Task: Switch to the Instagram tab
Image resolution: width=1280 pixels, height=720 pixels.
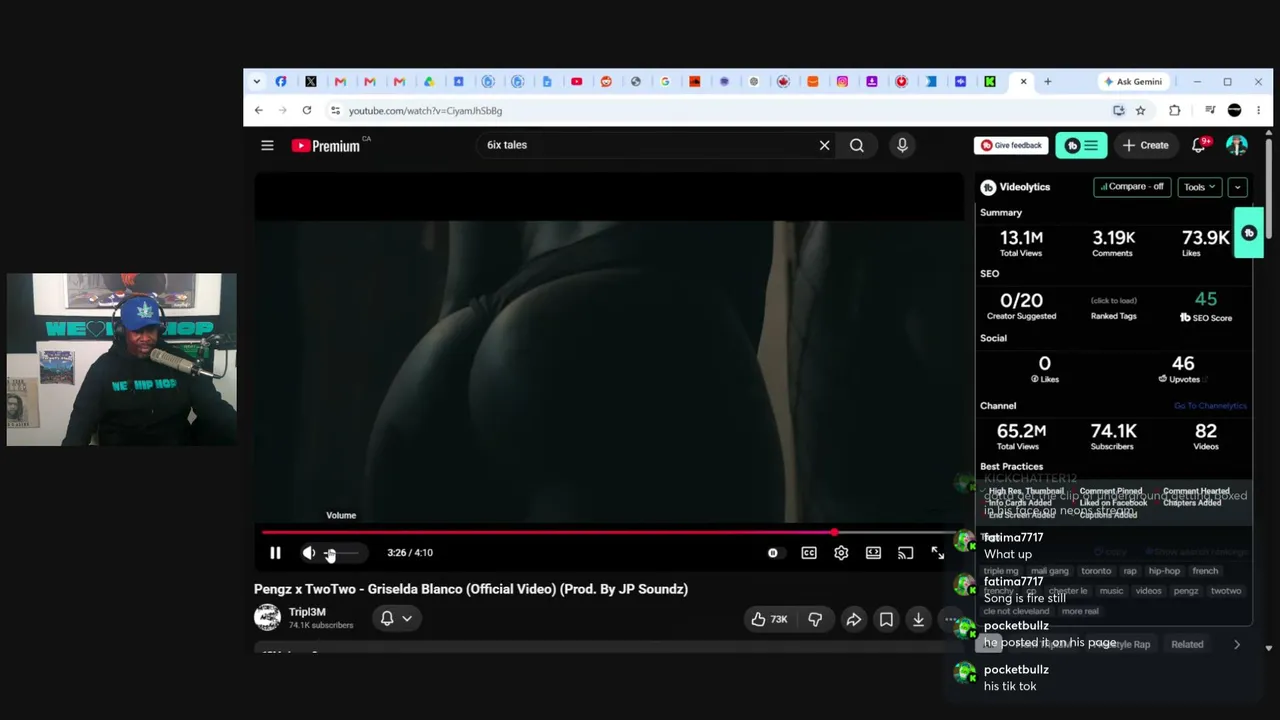Action: click(x=843, y=82)
